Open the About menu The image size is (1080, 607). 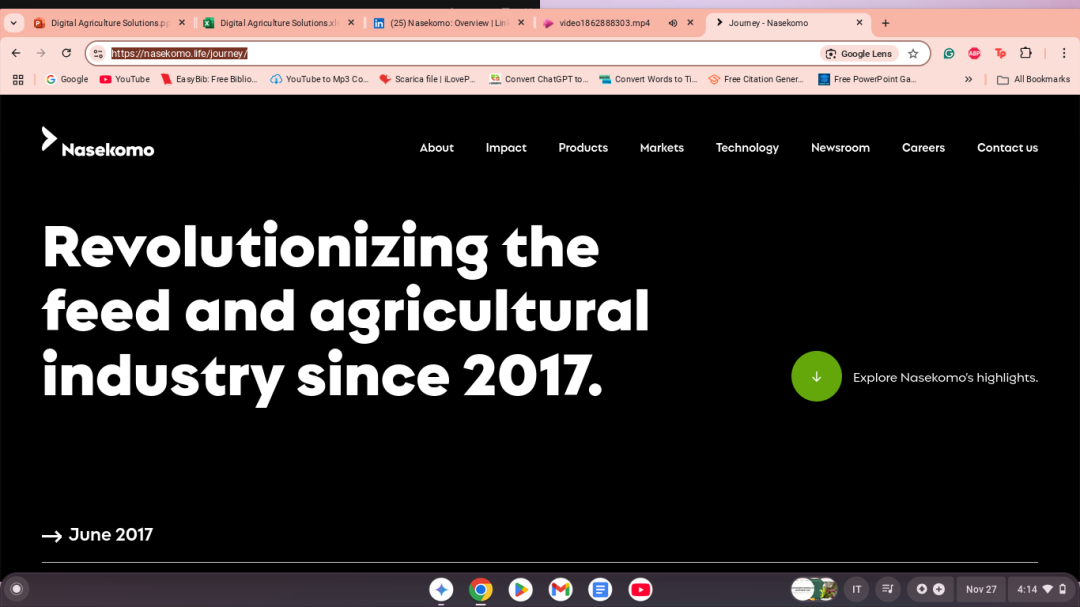tap(437, 147)
